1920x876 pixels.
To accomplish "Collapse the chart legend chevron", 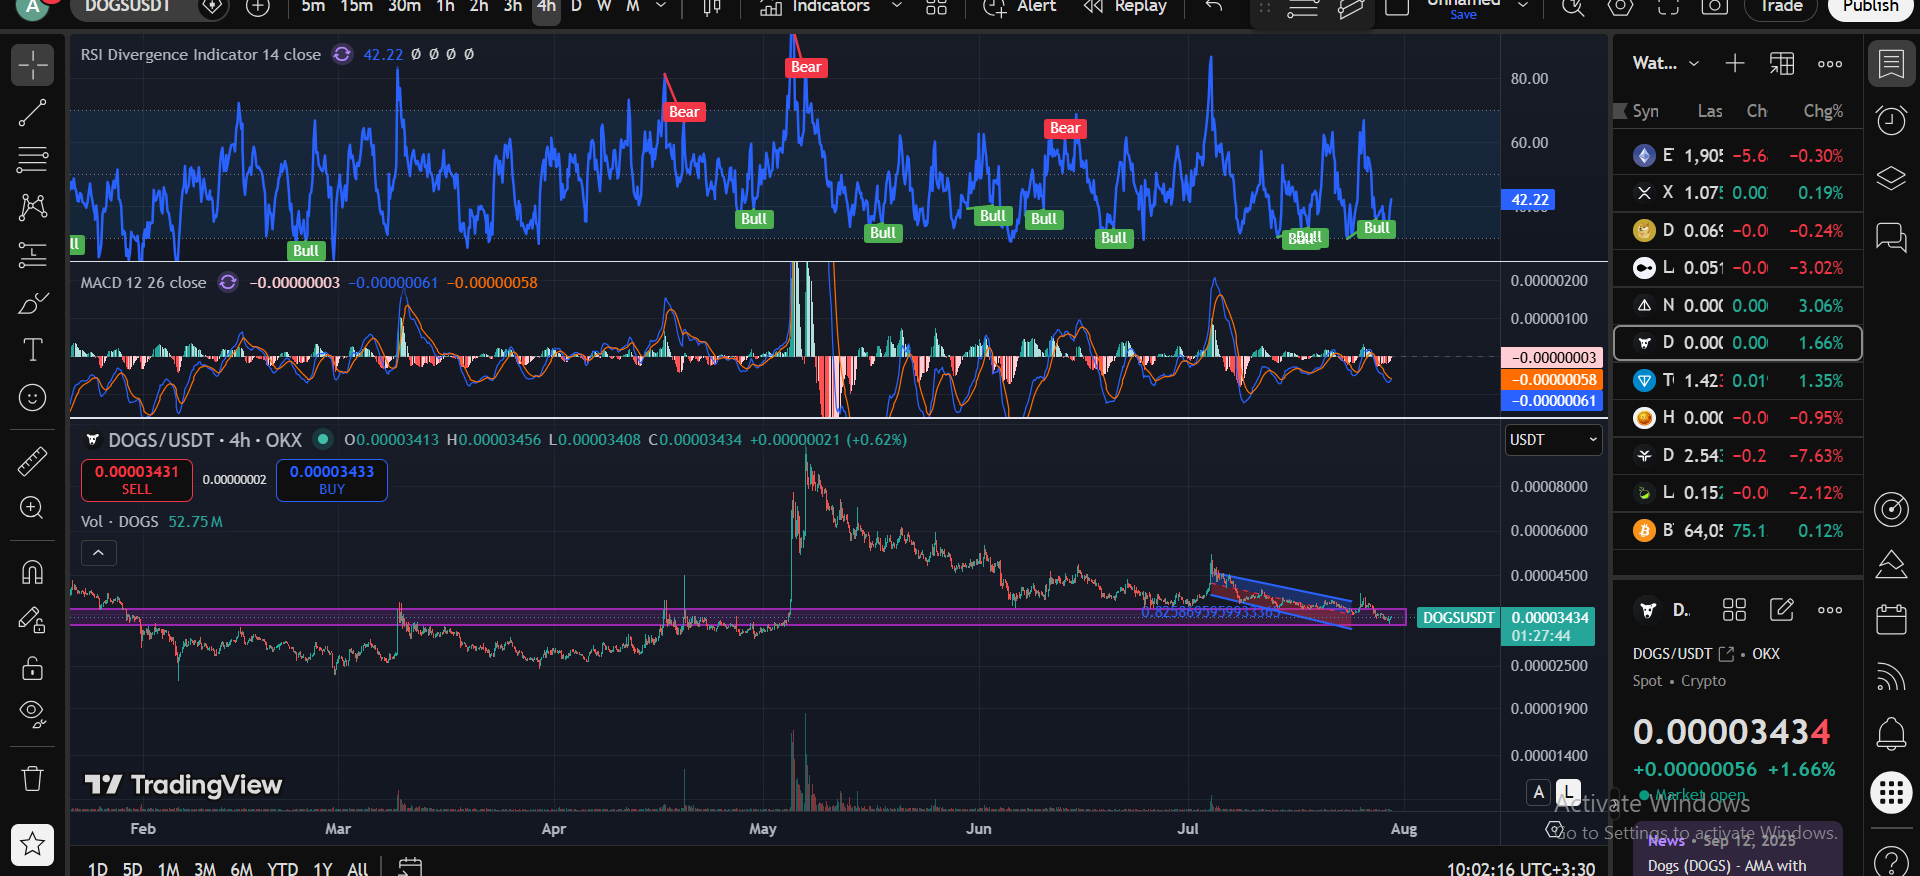I will pos(98,553).
